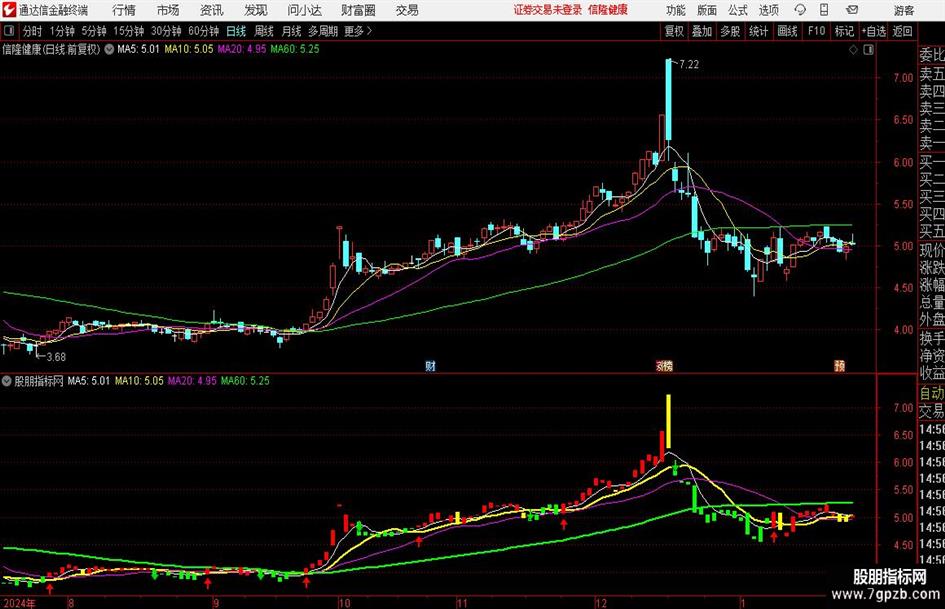Image resolution: width=945 pixels, height=609 pixels.
Task: Click the 财 marker on timeline
Action: [x=430, y=366]
